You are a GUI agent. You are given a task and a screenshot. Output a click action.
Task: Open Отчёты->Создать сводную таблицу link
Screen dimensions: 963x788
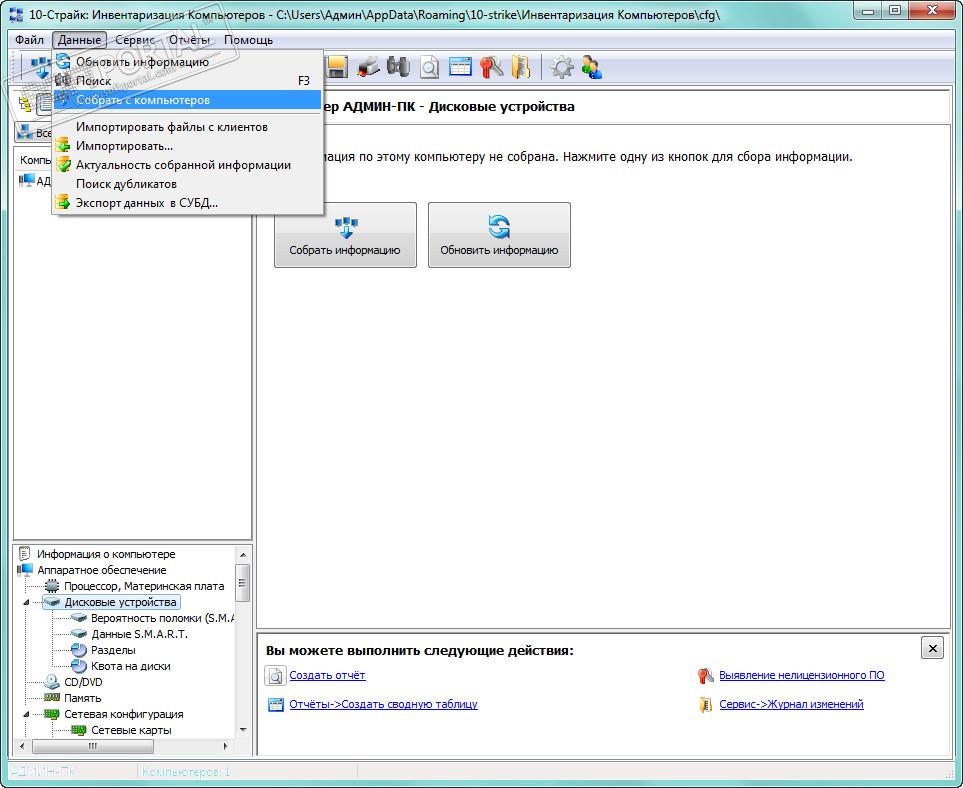(x=383, y=704)
